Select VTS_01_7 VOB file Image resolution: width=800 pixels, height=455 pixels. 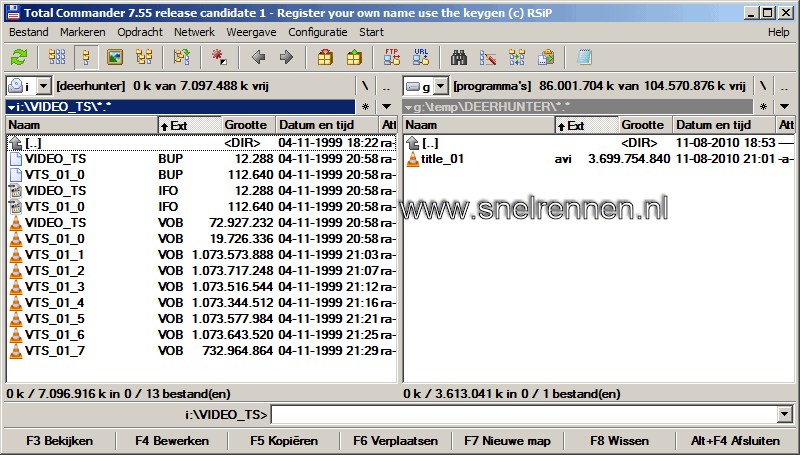tap(202, 351)
